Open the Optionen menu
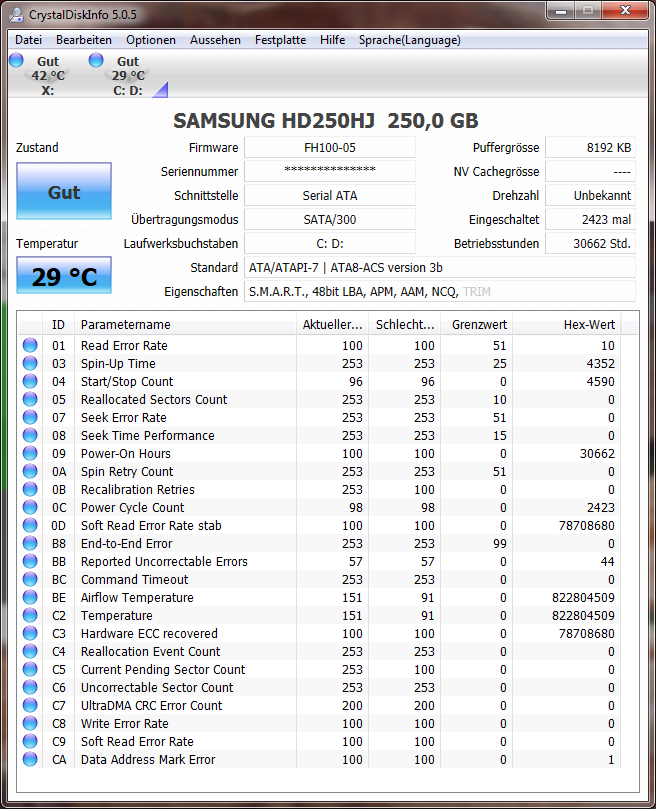The image size is (656, 809). point(151,40)
